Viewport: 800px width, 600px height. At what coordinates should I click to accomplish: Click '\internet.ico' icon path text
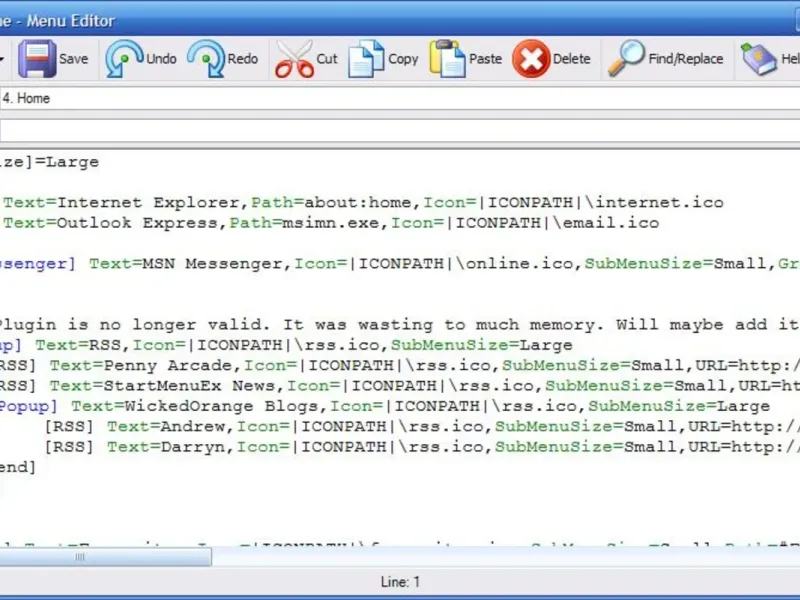(x=654, y=203)
